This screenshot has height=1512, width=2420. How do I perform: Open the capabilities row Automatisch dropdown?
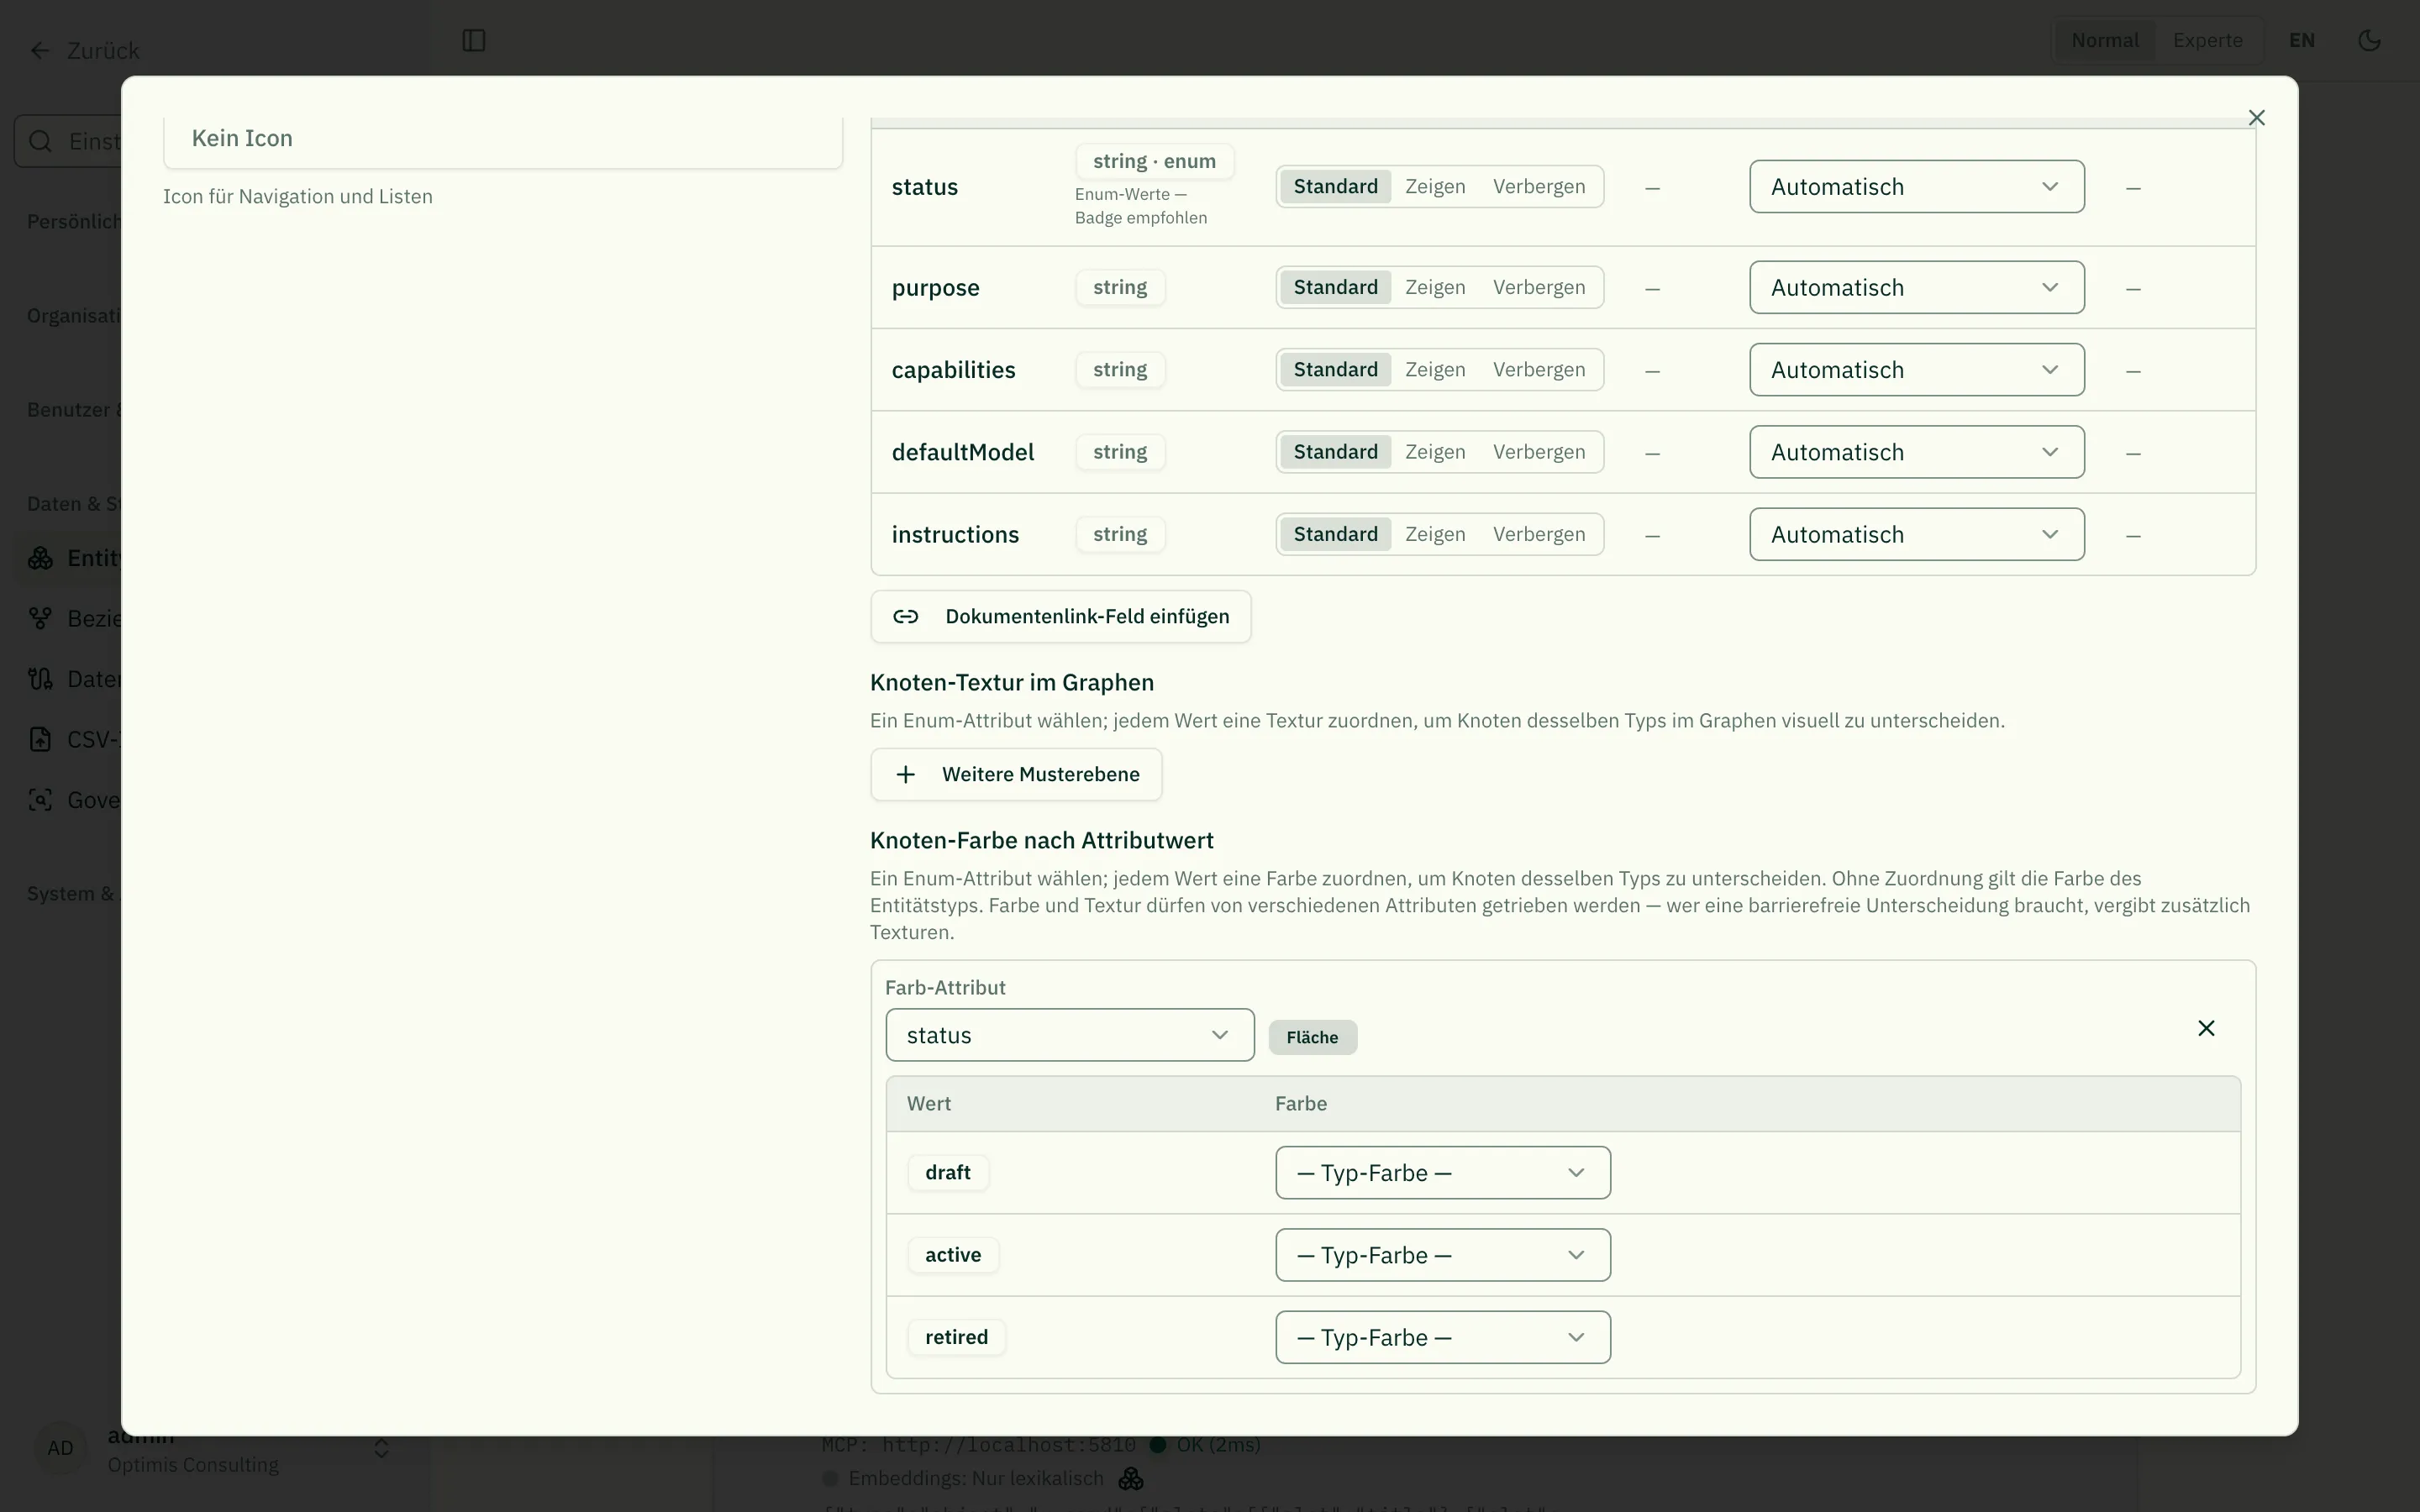(1916, 370)
